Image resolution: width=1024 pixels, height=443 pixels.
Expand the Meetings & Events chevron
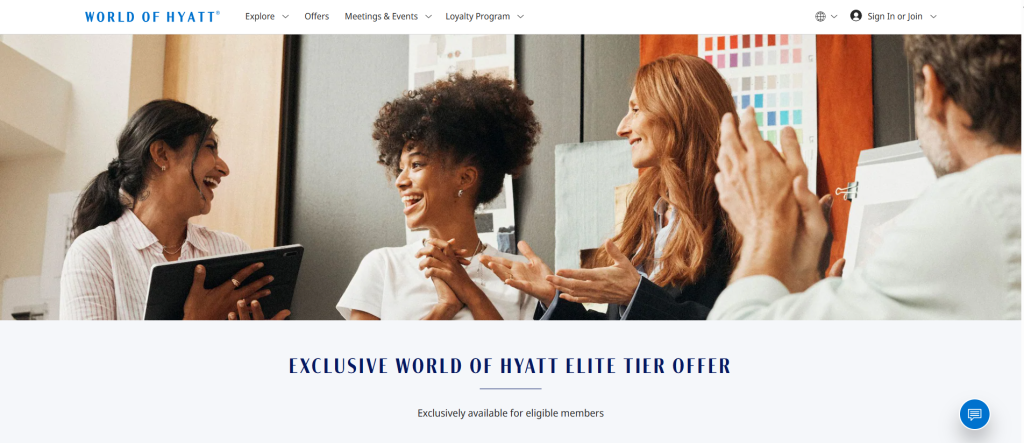coord(428,17)
